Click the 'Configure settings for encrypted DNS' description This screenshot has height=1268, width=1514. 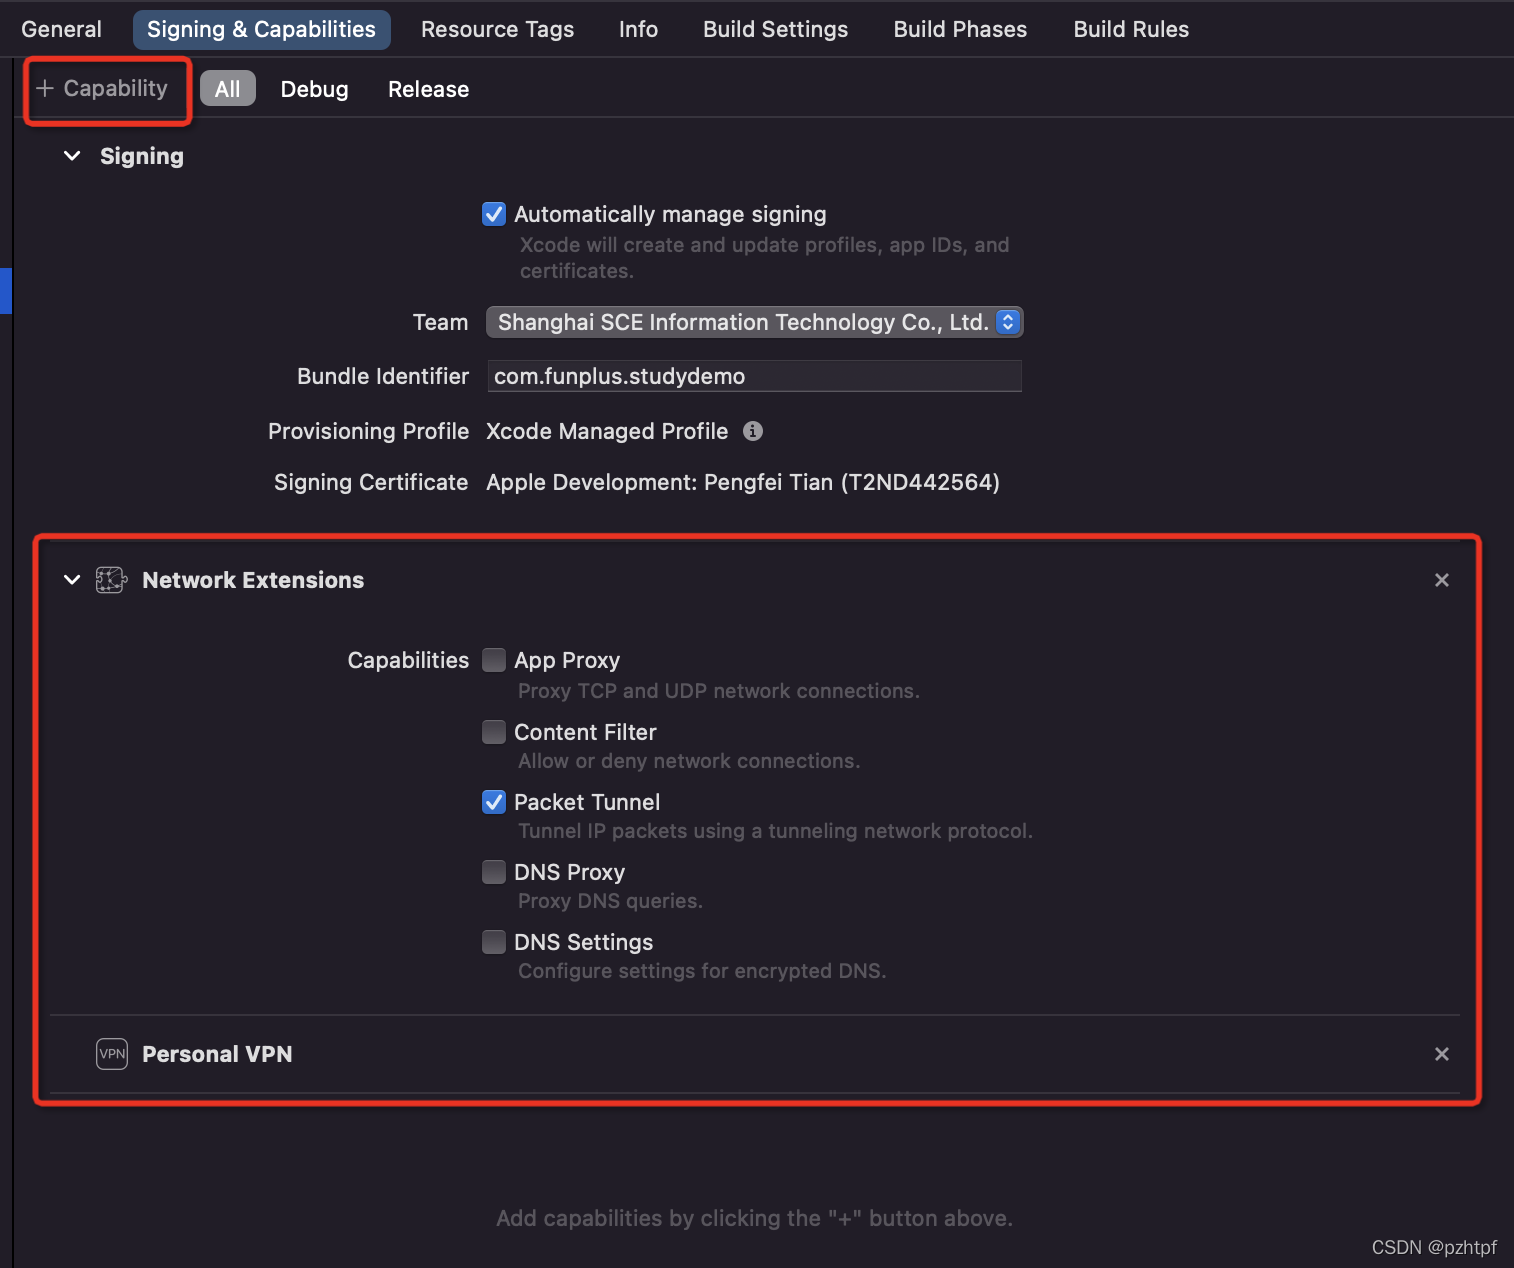click(x=702, y=971)
